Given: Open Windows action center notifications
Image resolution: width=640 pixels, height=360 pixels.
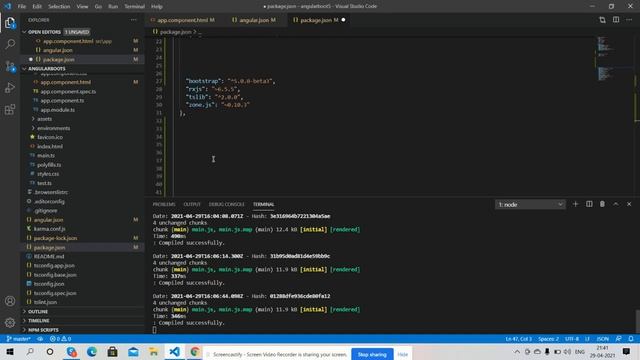Looking at the screenshot, I should pos(627,352).
